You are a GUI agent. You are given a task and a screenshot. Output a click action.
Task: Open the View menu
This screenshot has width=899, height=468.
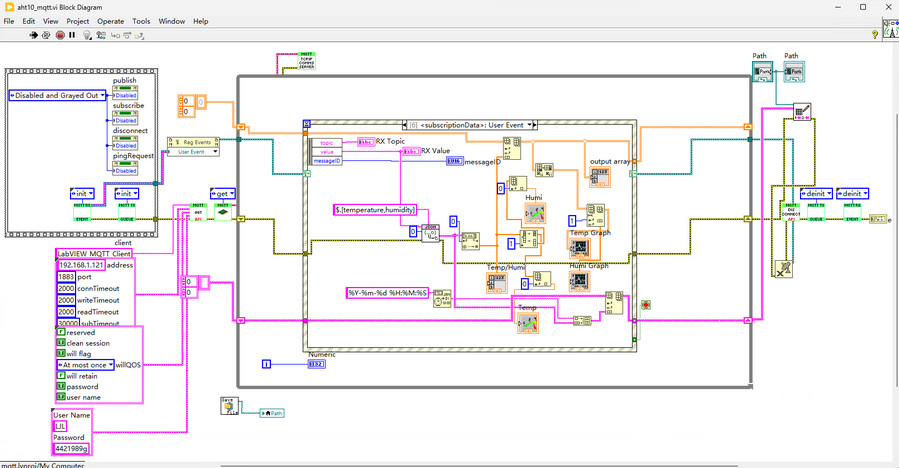click(x=50, y=21)
